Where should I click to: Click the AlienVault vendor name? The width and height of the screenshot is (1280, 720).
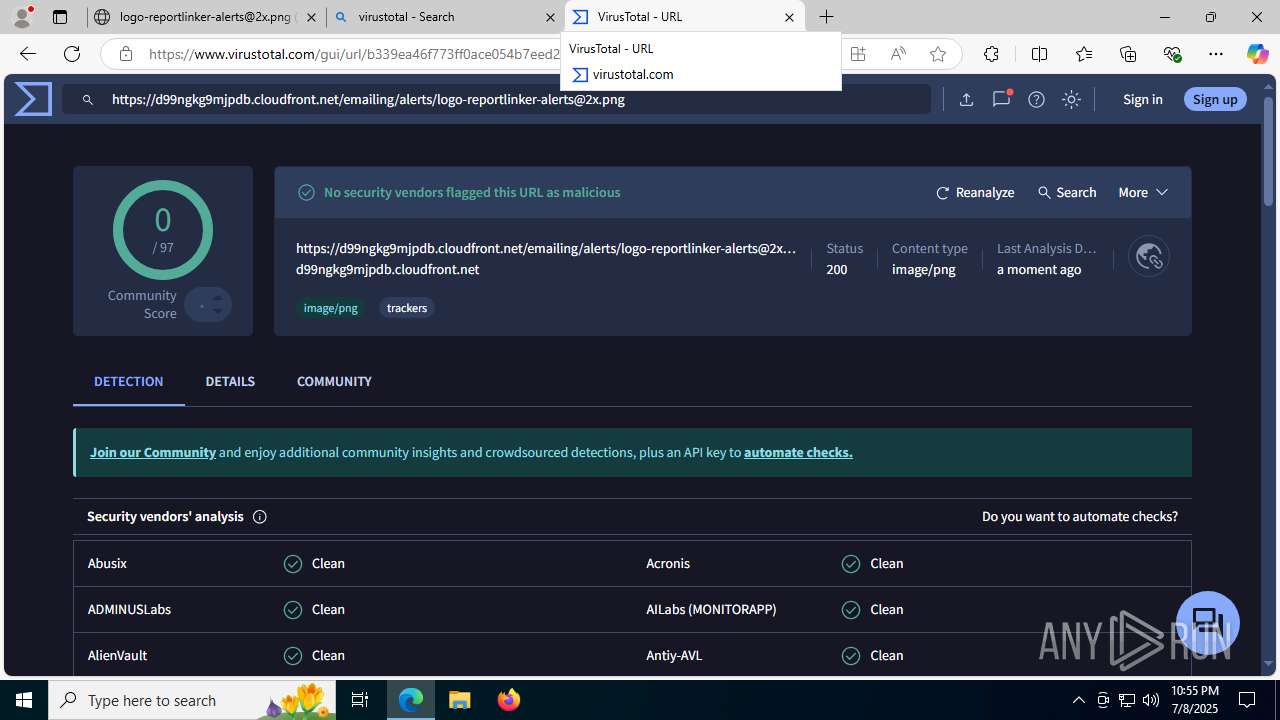(118, 655)
